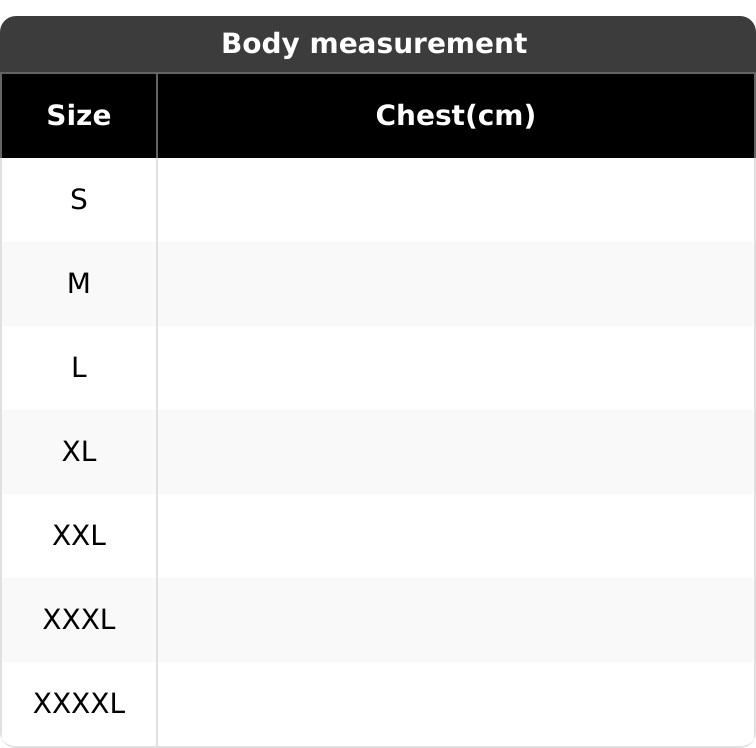Select the XXXXL size label
Screen dimensions: 756x748
tap(79, 704)
